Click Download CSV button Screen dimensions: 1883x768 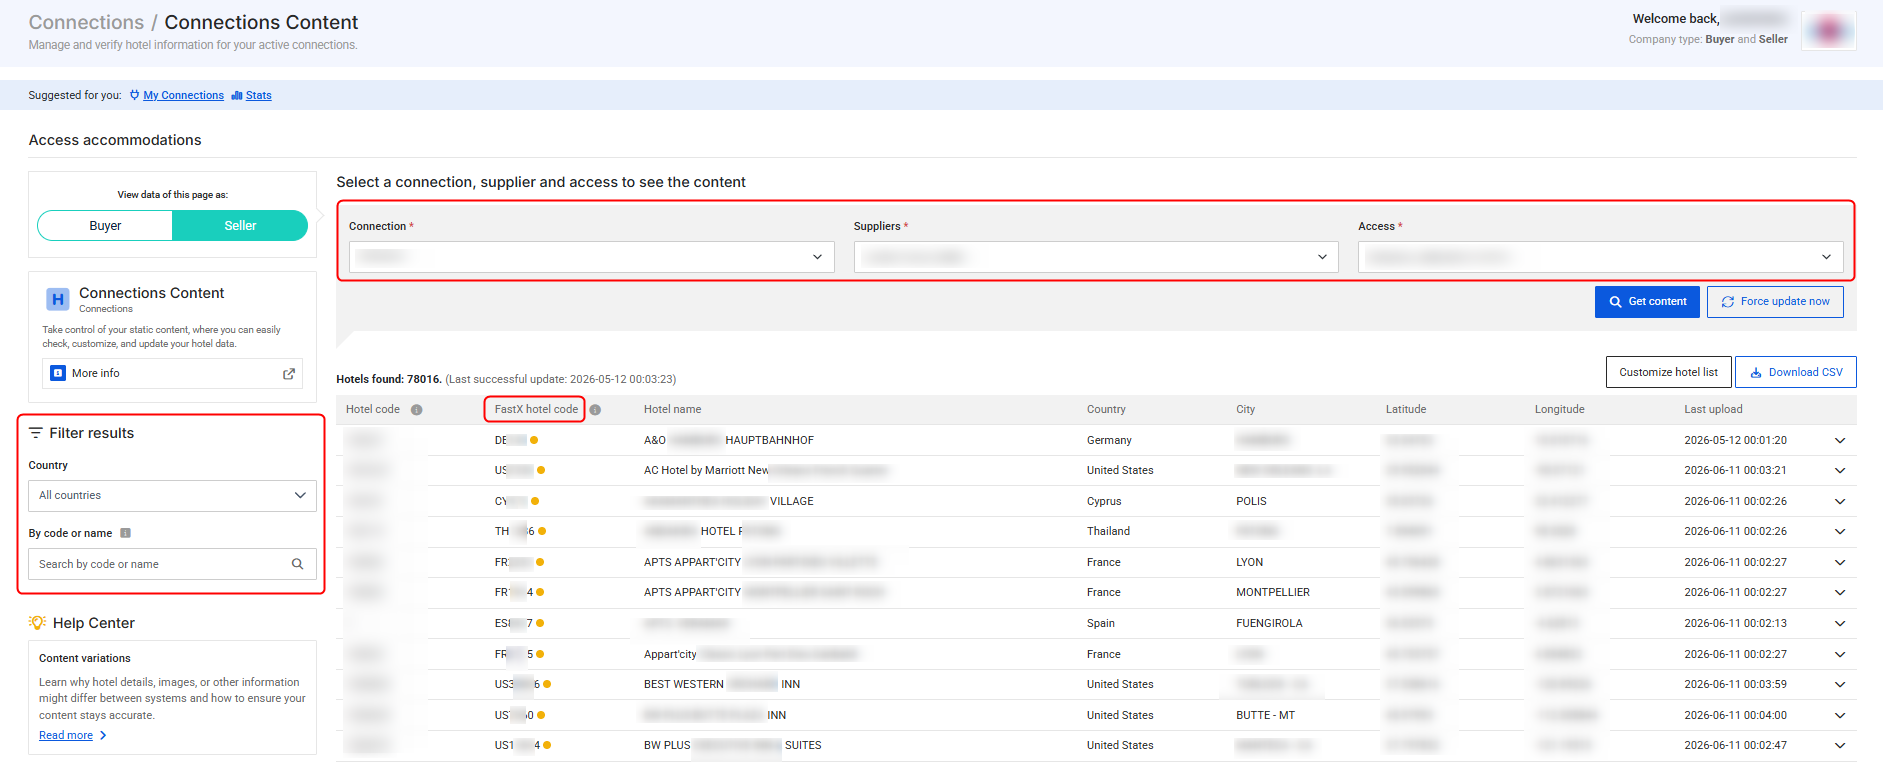coord(1796,372)
